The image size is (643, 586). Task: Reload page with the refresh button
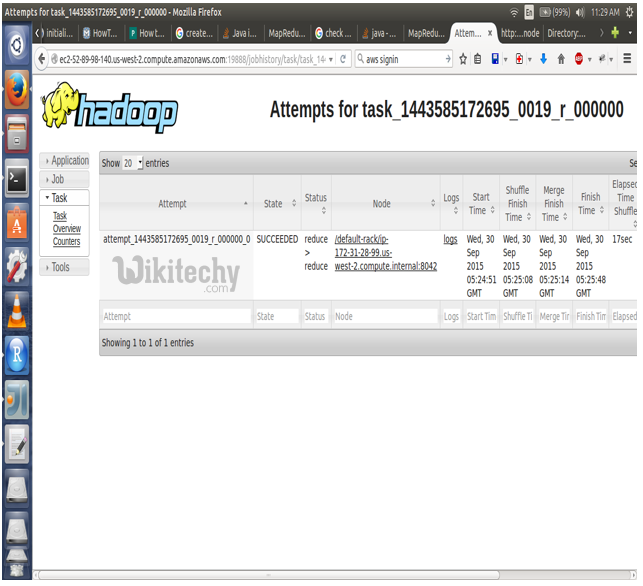point(344,59)
